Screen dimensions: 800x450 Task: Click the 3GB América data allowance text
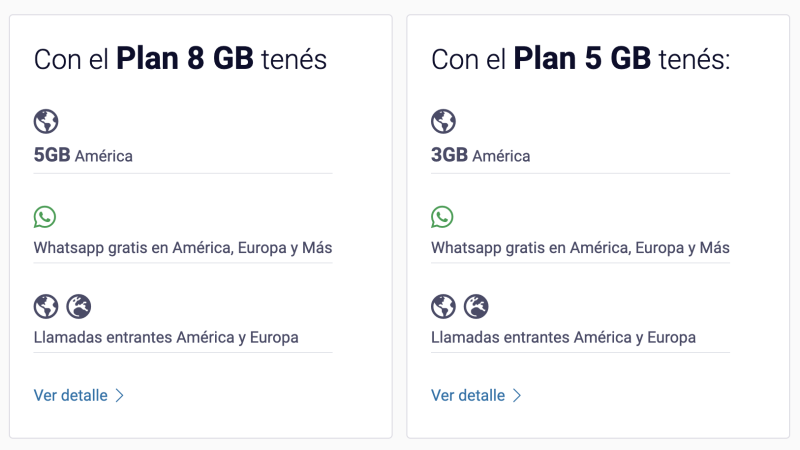[x=481, y=155]
